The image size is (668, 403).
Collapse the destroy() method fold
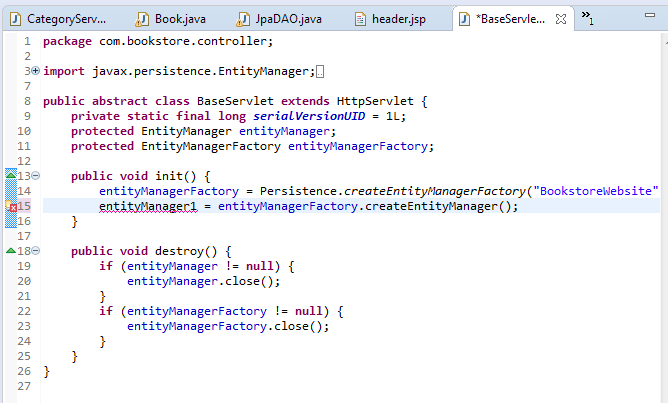36,250
